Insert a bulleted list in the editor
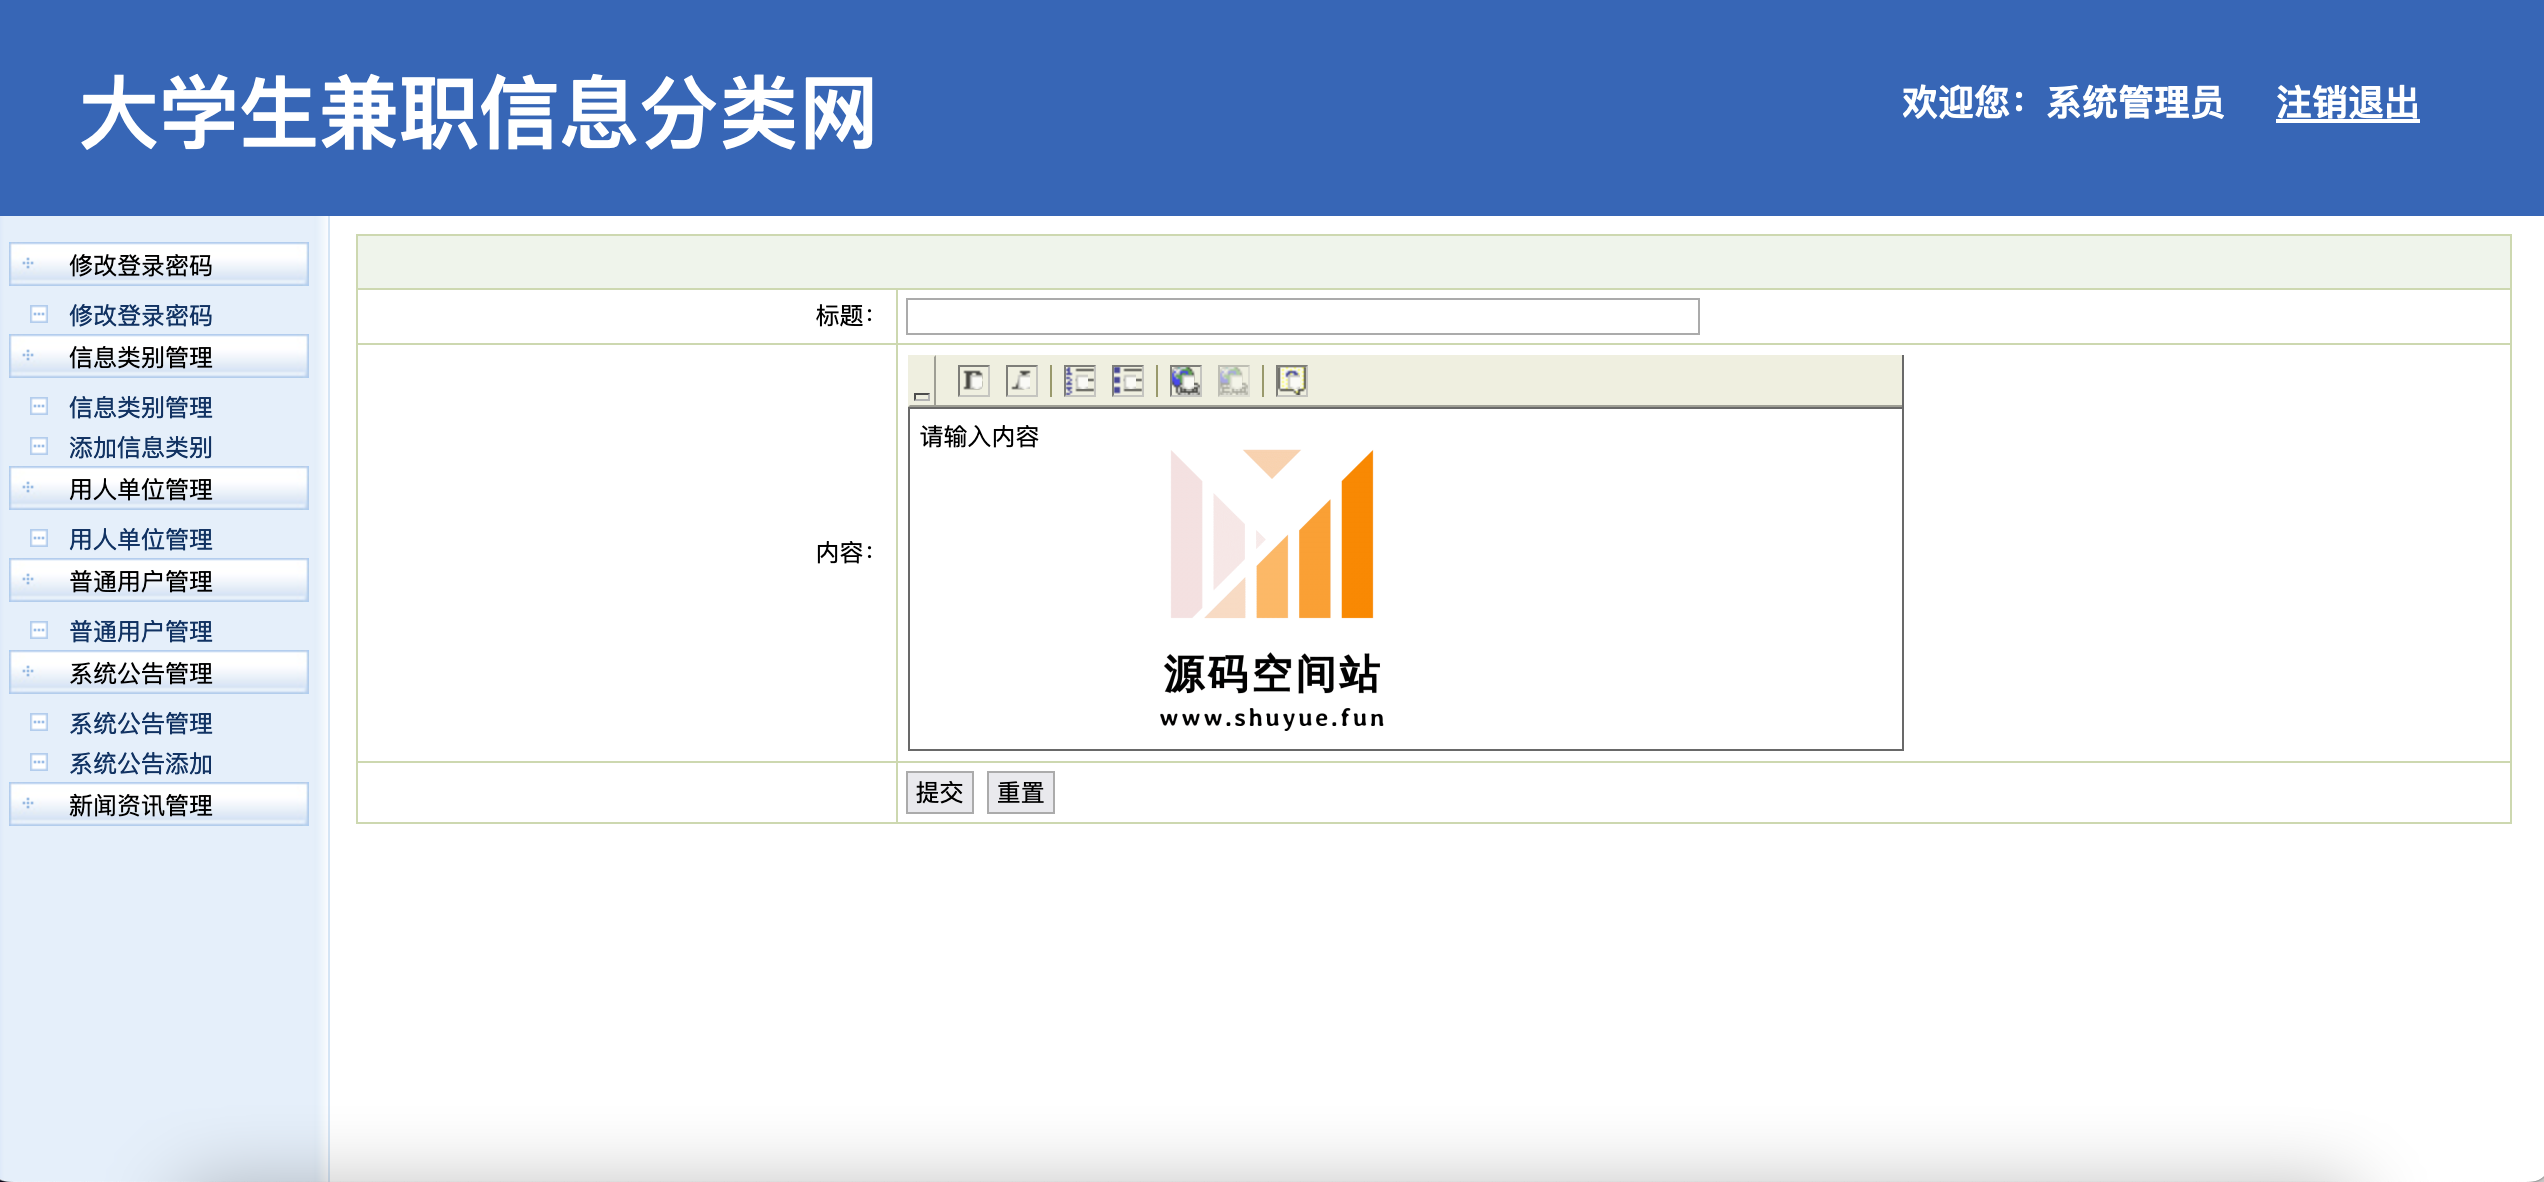Image resolution: width=2544 pixels, height=1182 pixels. pyautogui.click(x=1127, y=381)
